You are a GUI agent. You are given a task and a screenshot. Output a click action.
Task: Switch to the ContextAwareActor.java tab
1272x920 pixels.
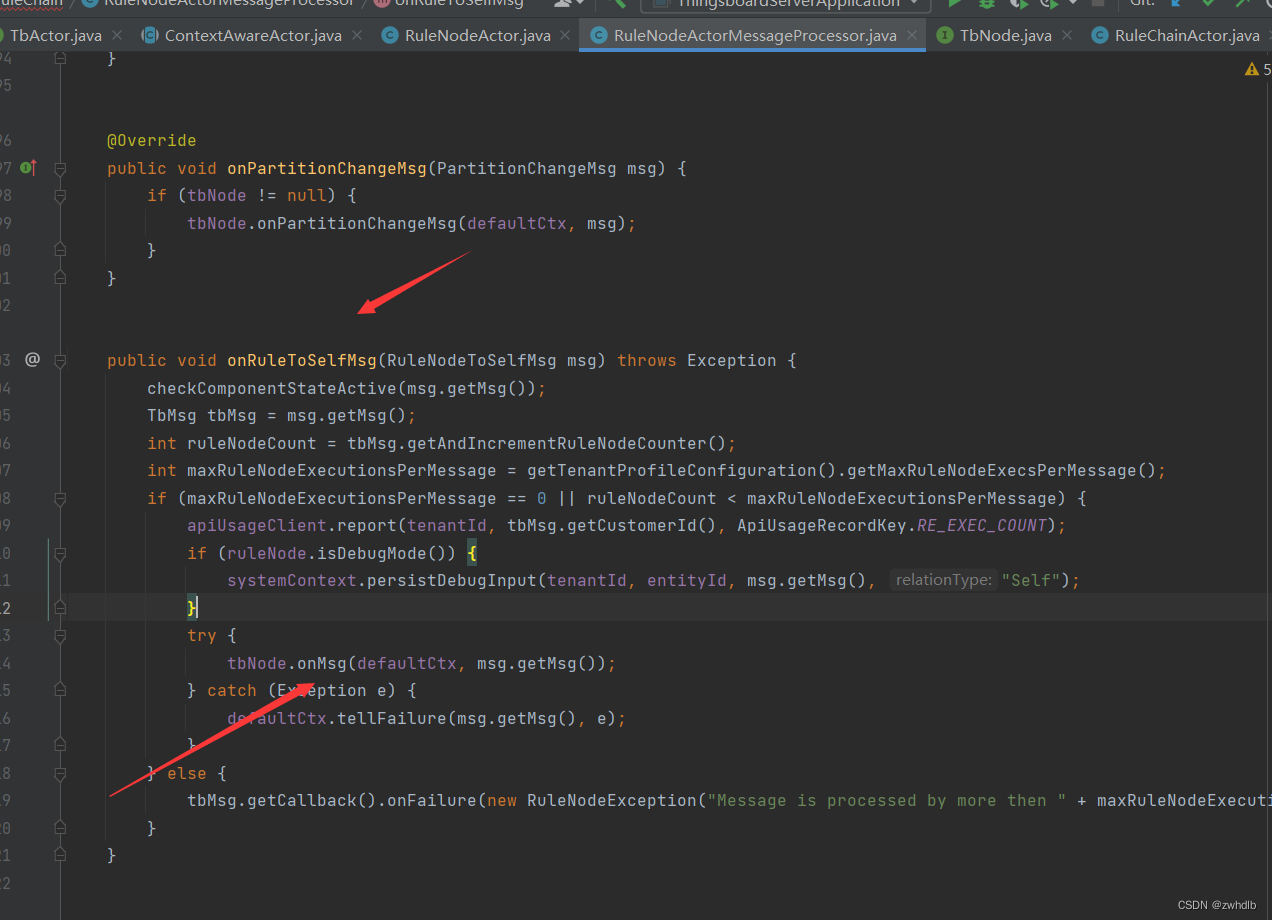tap(253, 35)
